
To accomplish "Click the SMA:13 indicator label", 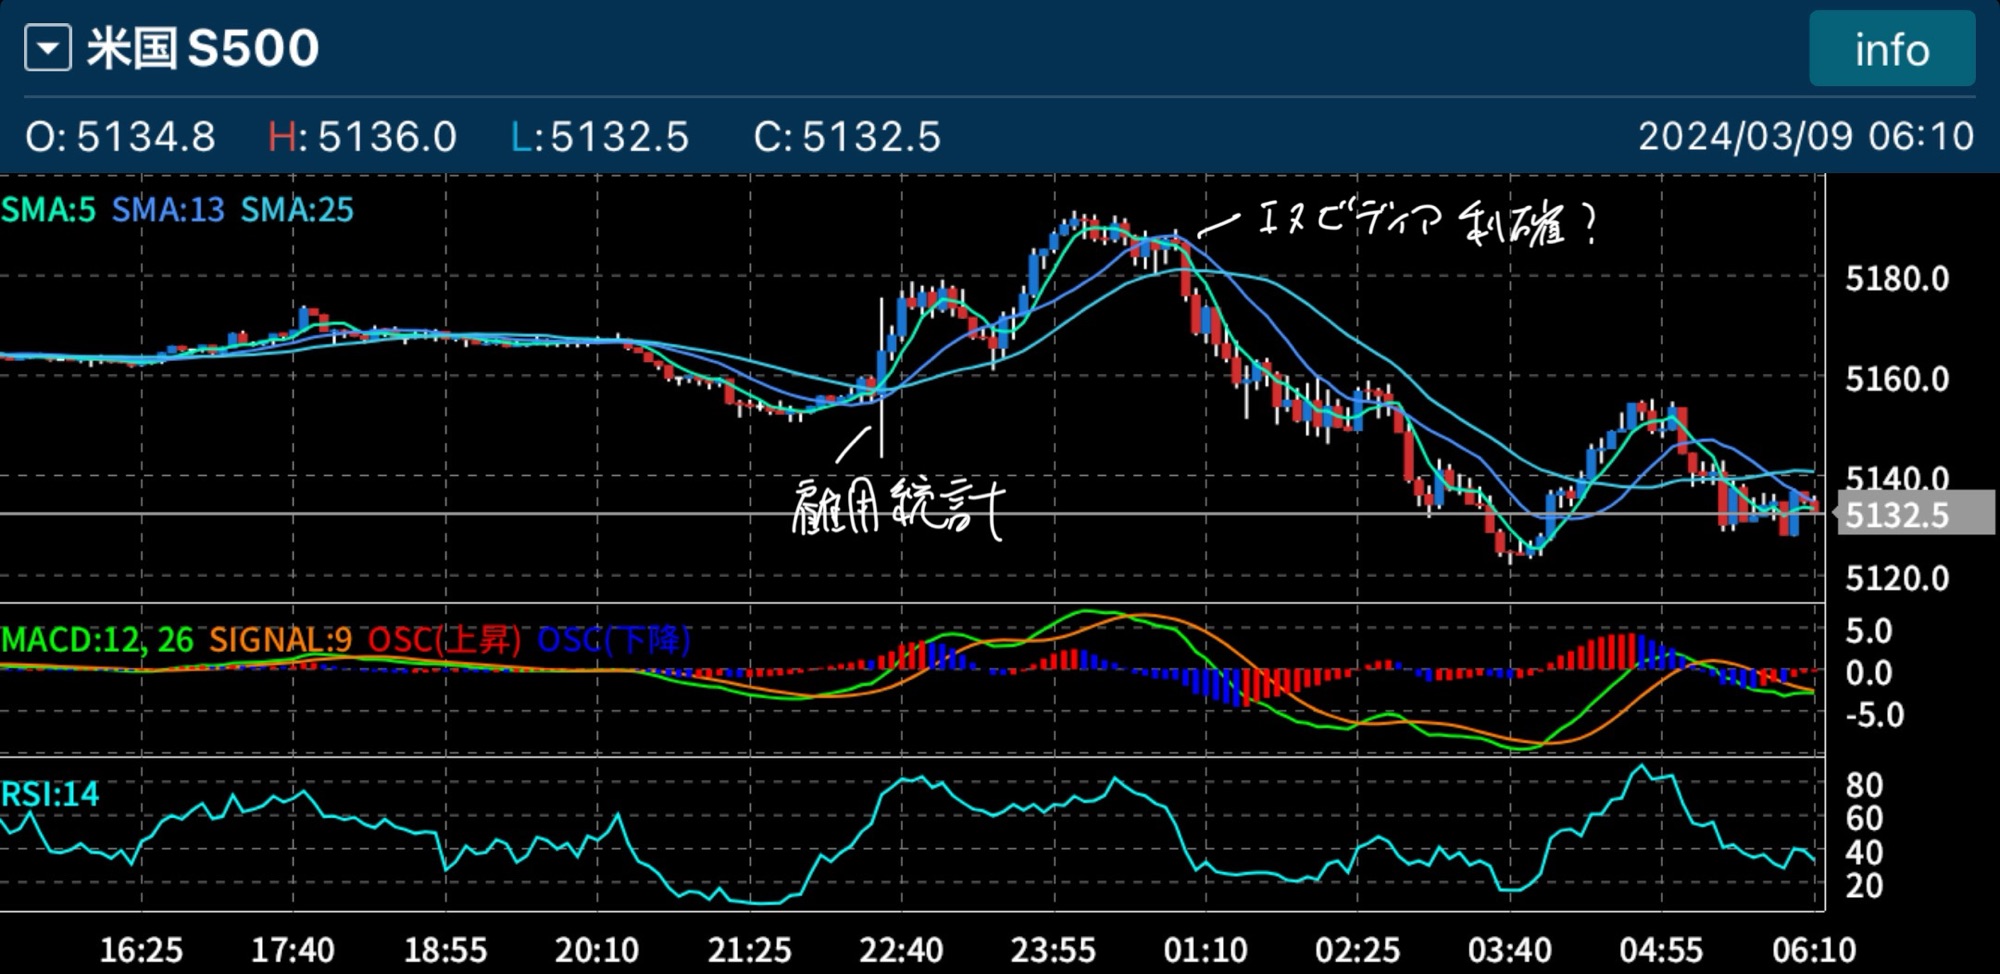I will (168, 210).
